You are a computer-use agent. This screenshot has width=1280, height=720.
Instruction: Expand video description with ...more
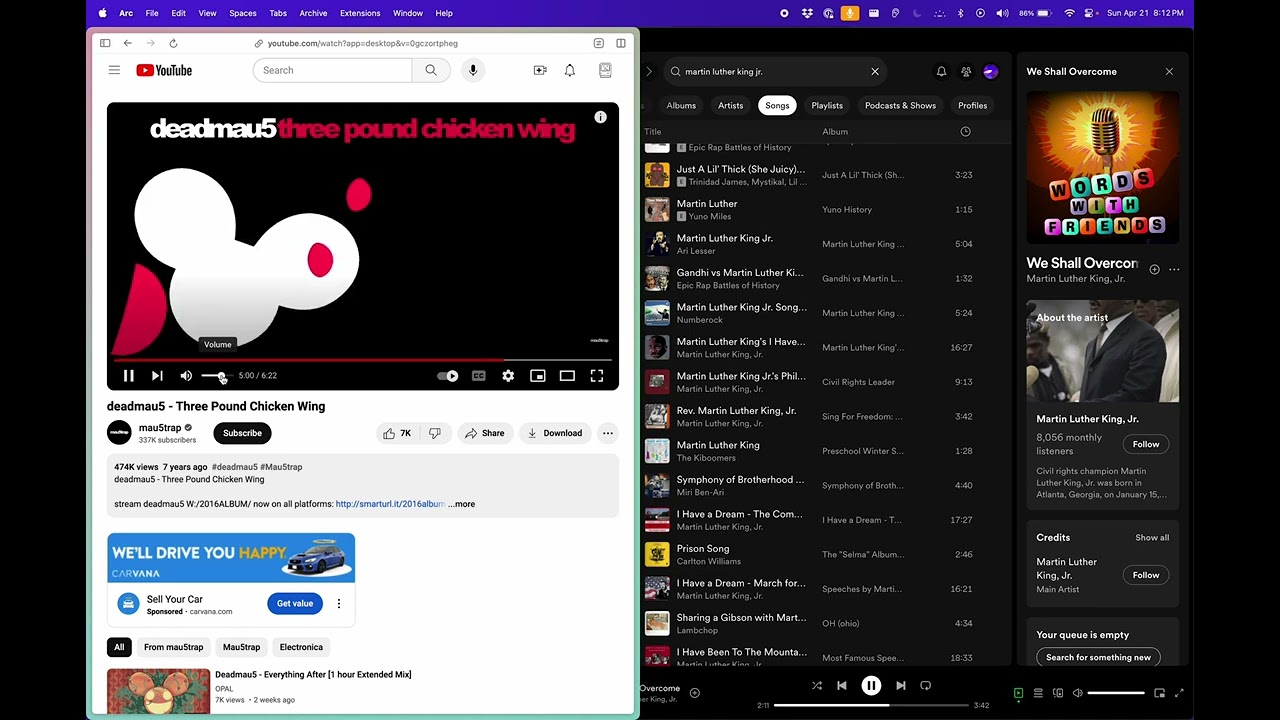pyautogui.click(x=462, y=504)
